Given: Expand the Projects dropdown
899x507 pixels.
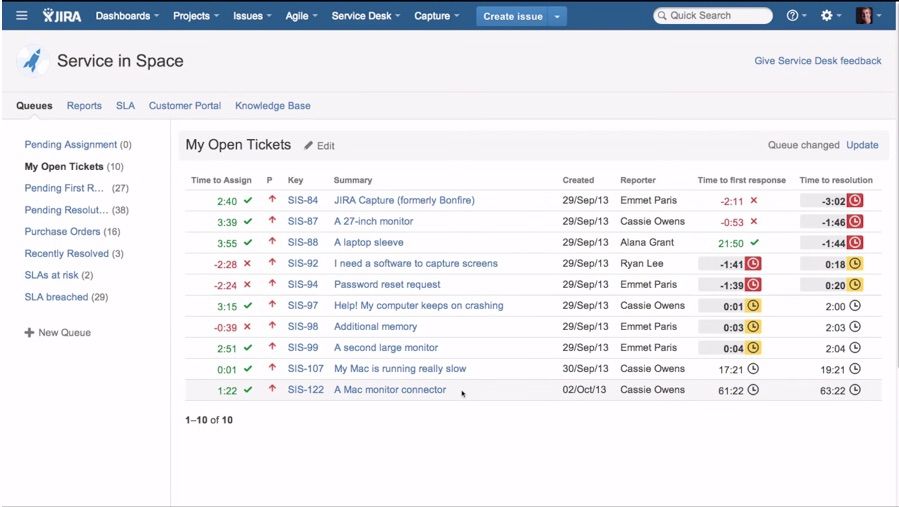Looking at the screenshot, I should pos(196,16).
